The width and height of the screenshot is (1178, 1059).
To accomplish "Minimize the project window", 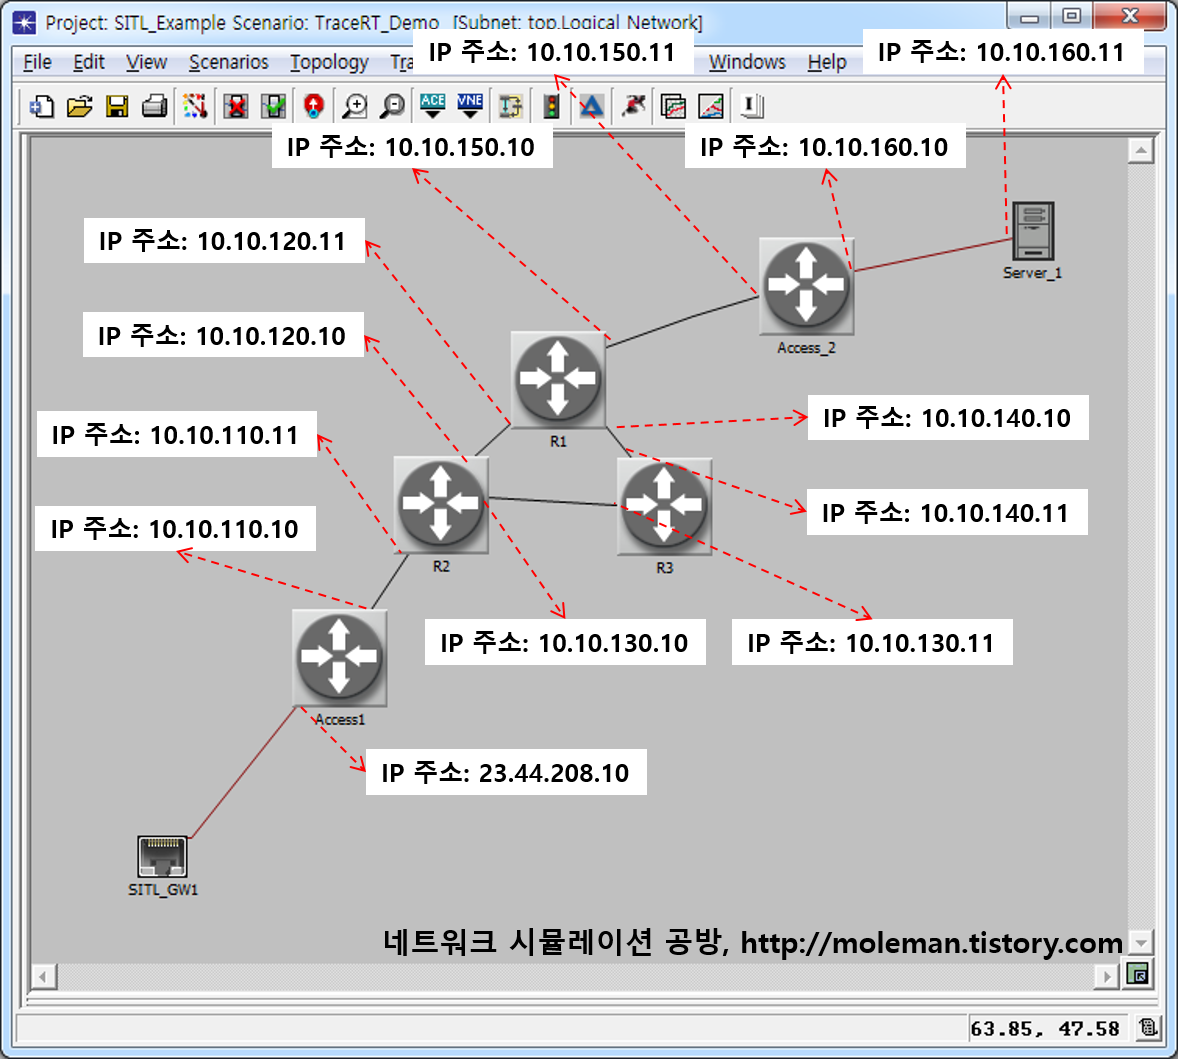I will click(1029, 15).
